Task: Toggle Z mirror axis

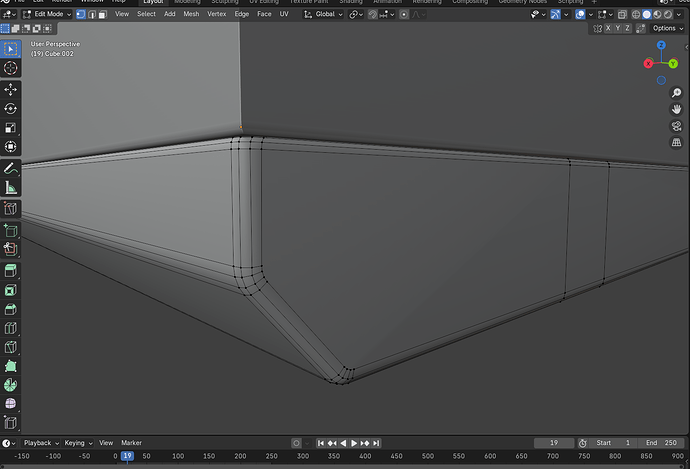Action: pyautogui.click(x=627, y=28)
